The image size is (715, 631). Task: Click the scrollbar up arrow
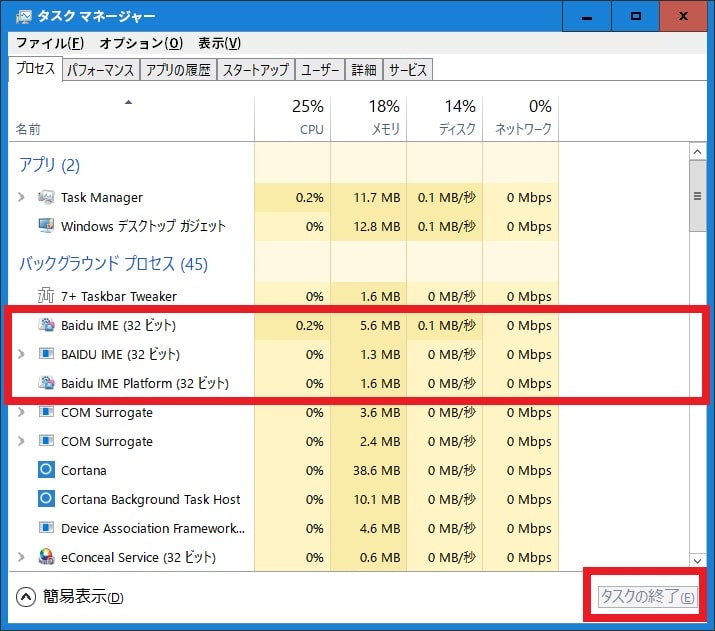[x=697, y=152]
